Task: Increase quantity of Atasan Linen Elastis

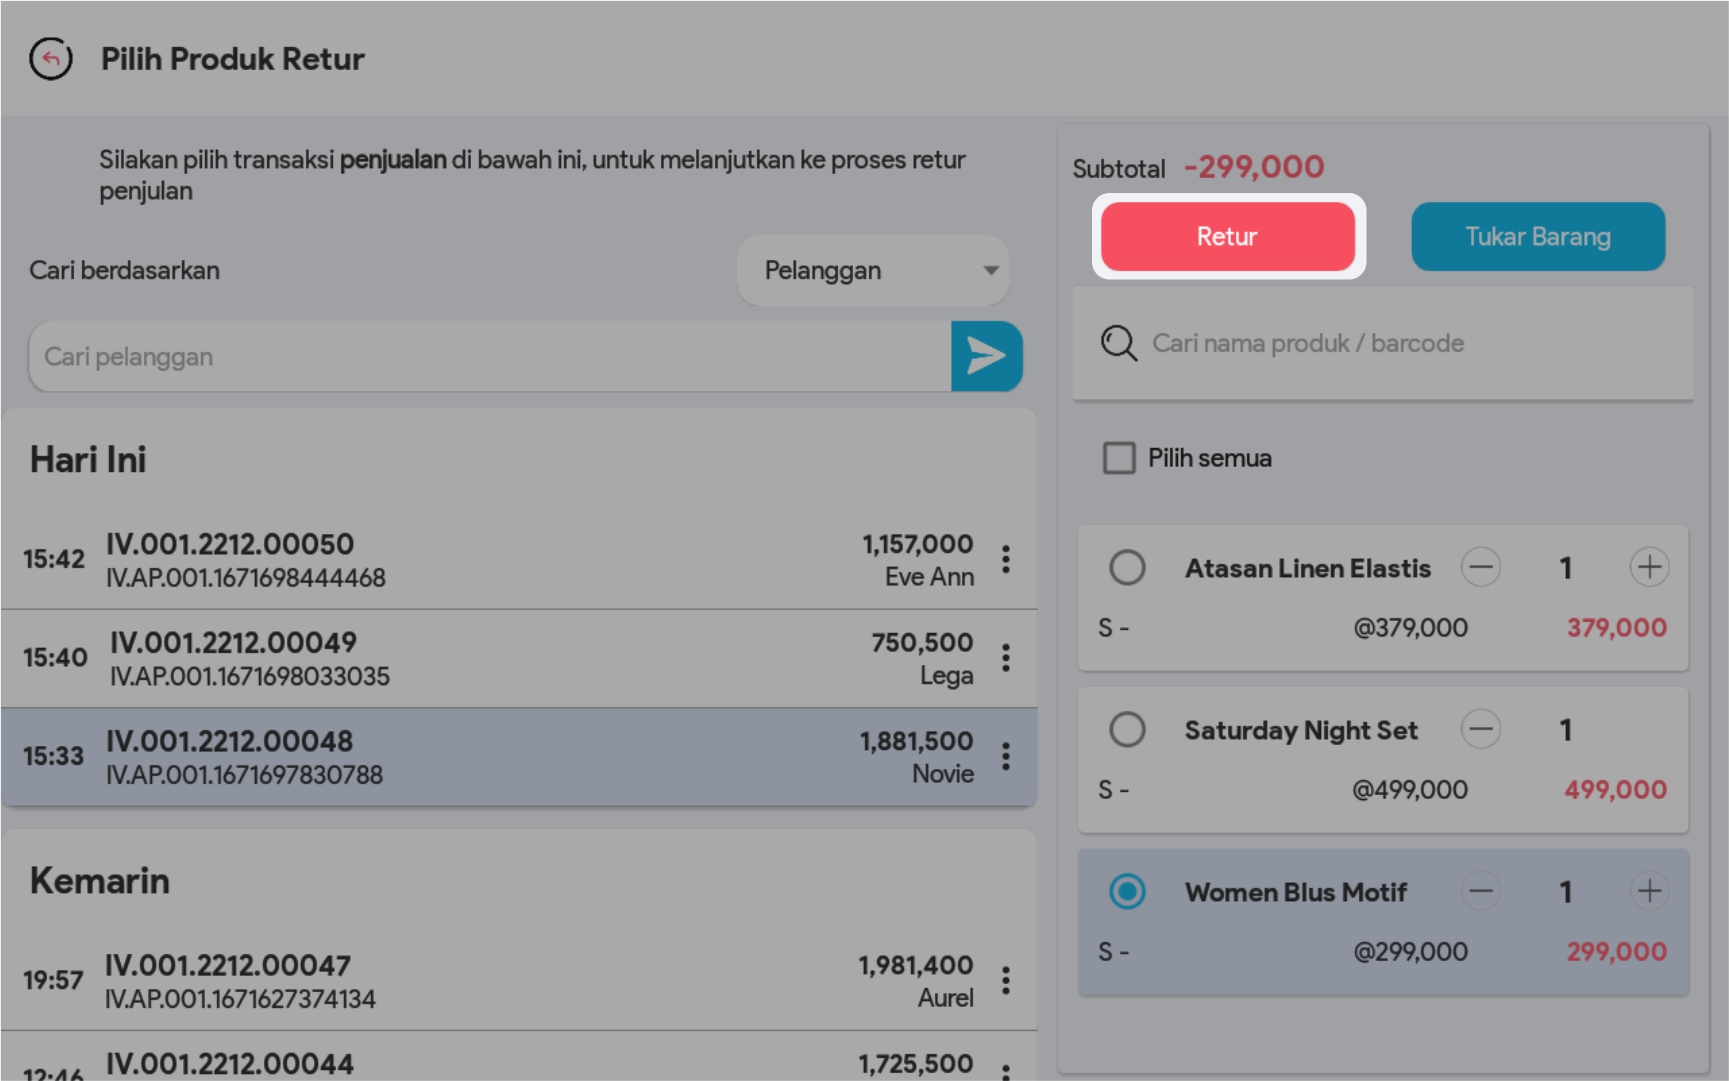Action: click(x=1649, y=567)
